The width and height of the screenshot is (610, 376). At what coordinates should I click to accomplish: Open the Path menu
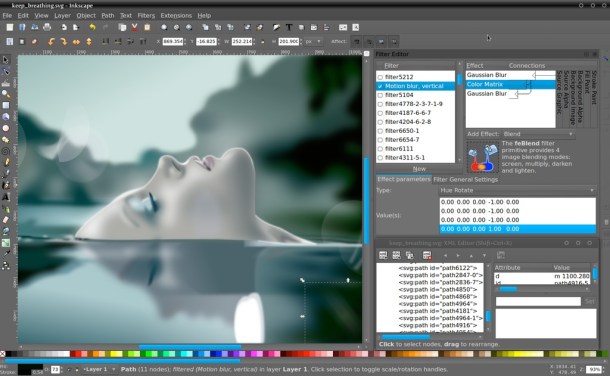pyautogui.click(x=108, y=16)
